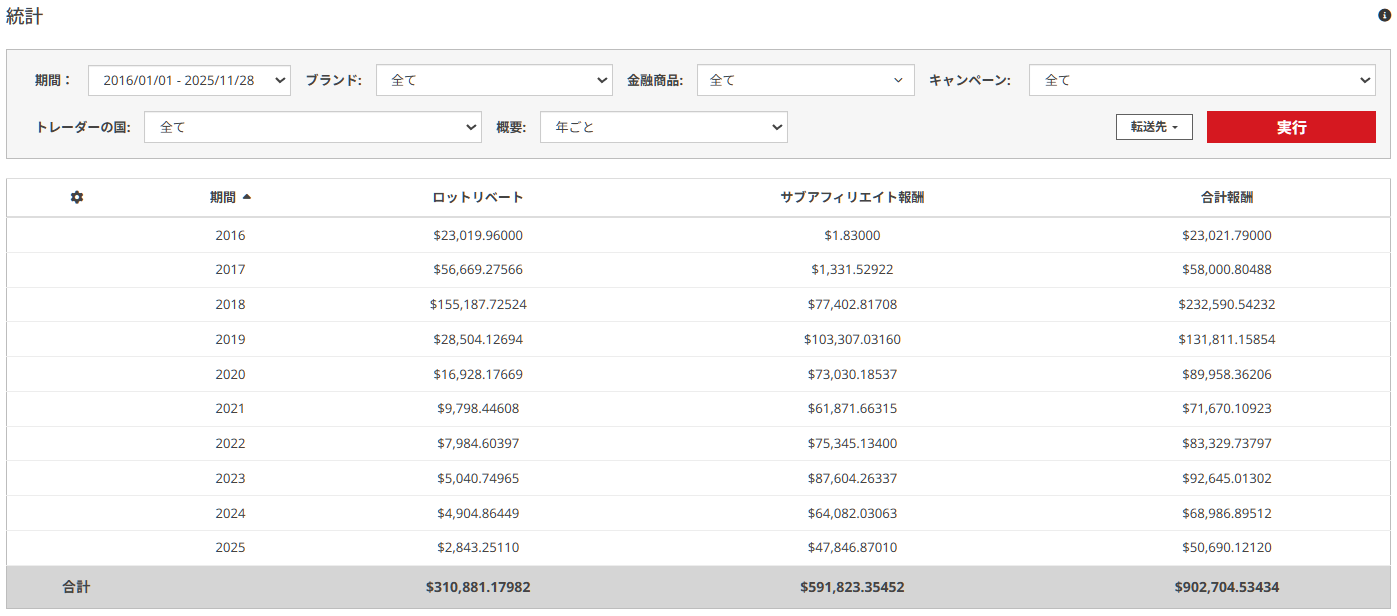Expand the 金融商品 dropdown

(x=805, y=81)
